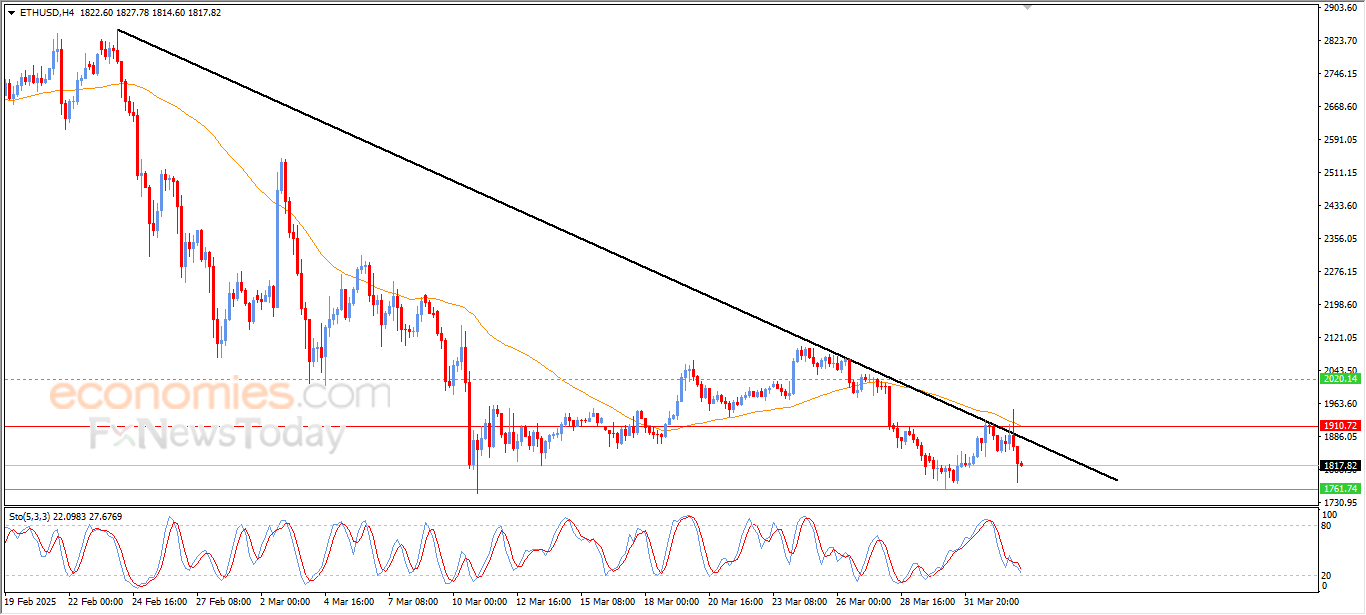Click the 31 Mar 20:00 time label
1366x615 pixels.
pyautogui.click(x=992, y=602)
